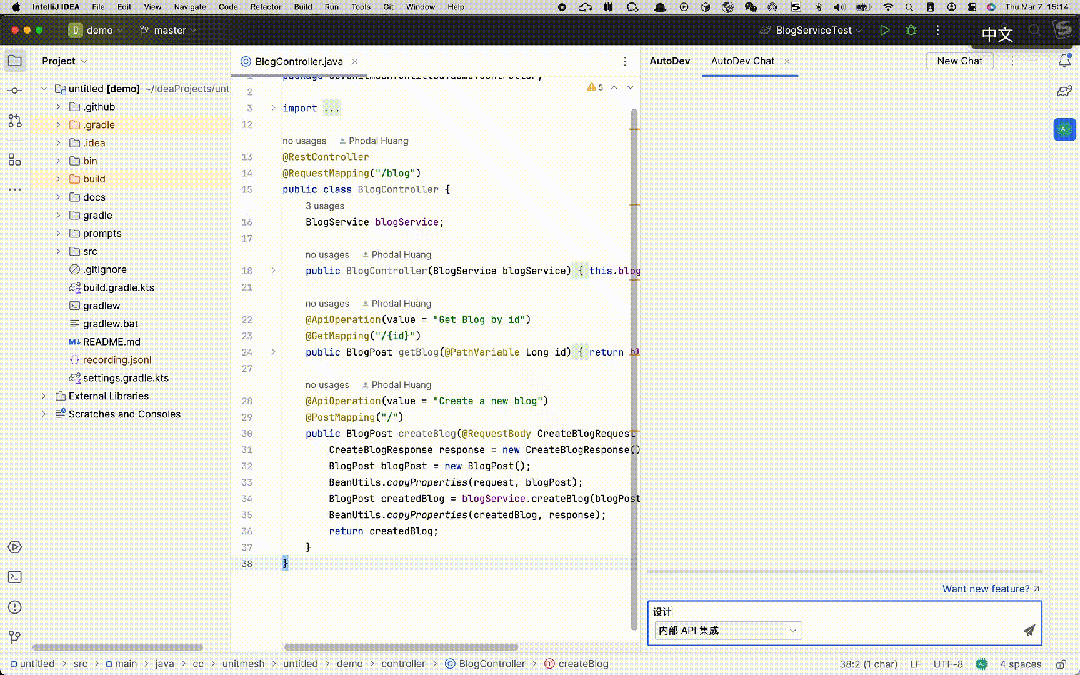Open the blue AutoDev sidebar icon
Image resolution: width=1080 pixels, height=675 pixels.
(1065, 129)
